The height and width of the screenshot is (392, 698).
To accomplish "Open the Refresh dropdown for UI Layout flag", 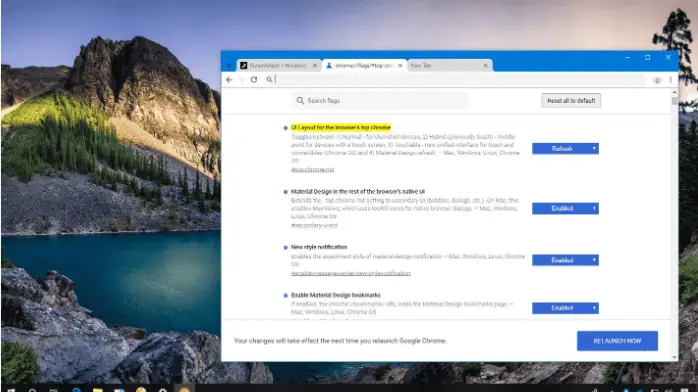I will click(x=565, y=149).
